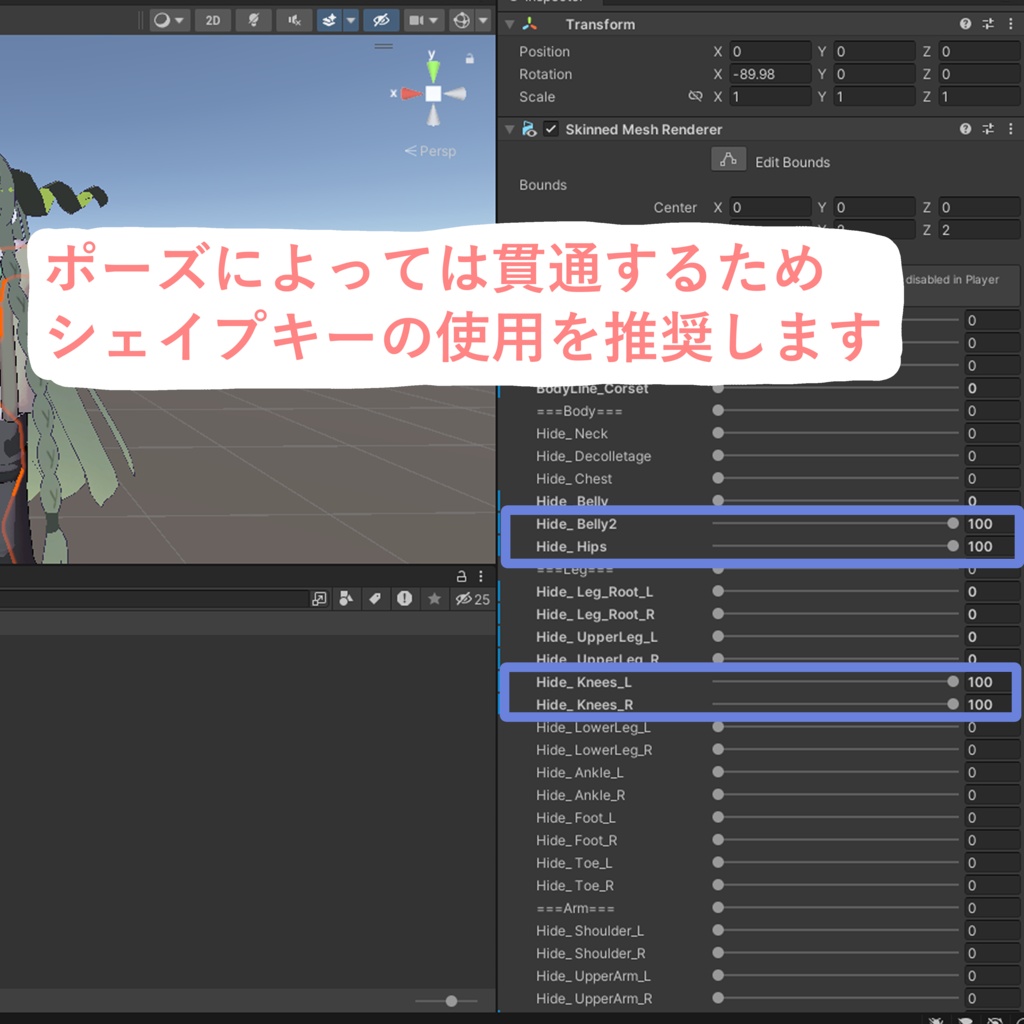Click the Hide_LowerLeg_R slider
This screenshot has height=1024, width=1024.
[835, 750]
